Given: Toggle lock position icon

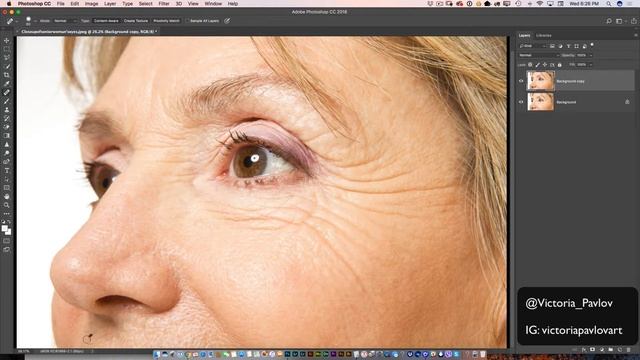Looking at the screenshot, I should click(545, 64).
